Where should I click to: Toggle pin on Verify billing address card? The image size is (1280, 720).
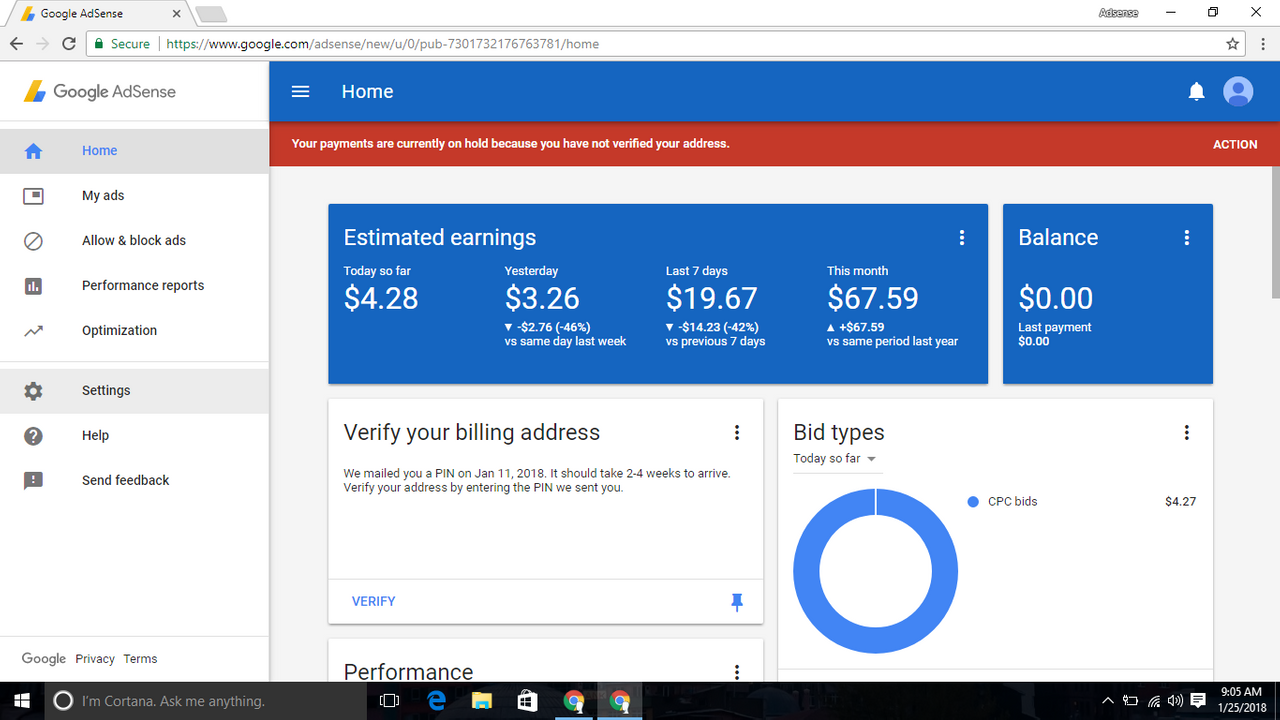[x=737, y=601]
